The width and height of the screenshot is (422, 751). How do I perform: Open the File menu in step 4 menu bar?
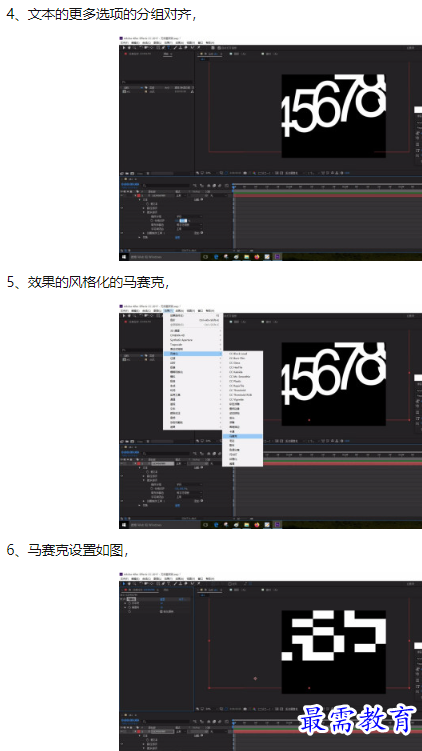[x=124, y=43]
